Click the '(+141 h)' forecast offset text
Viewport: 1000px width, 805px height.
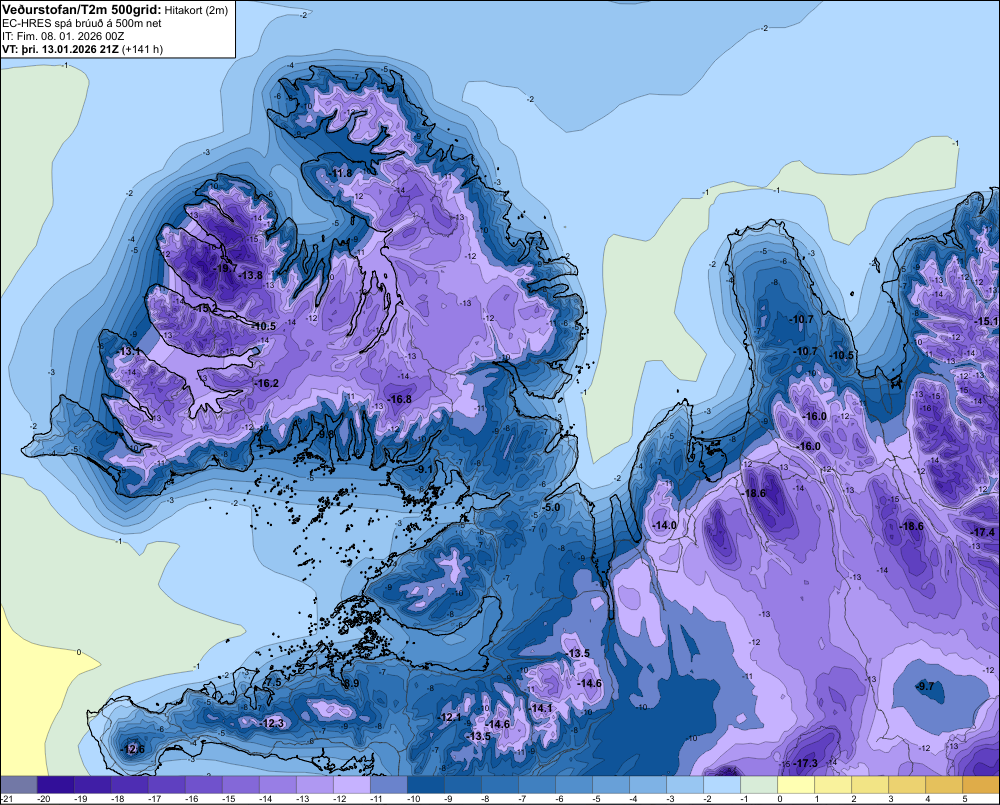coord(142,49)
